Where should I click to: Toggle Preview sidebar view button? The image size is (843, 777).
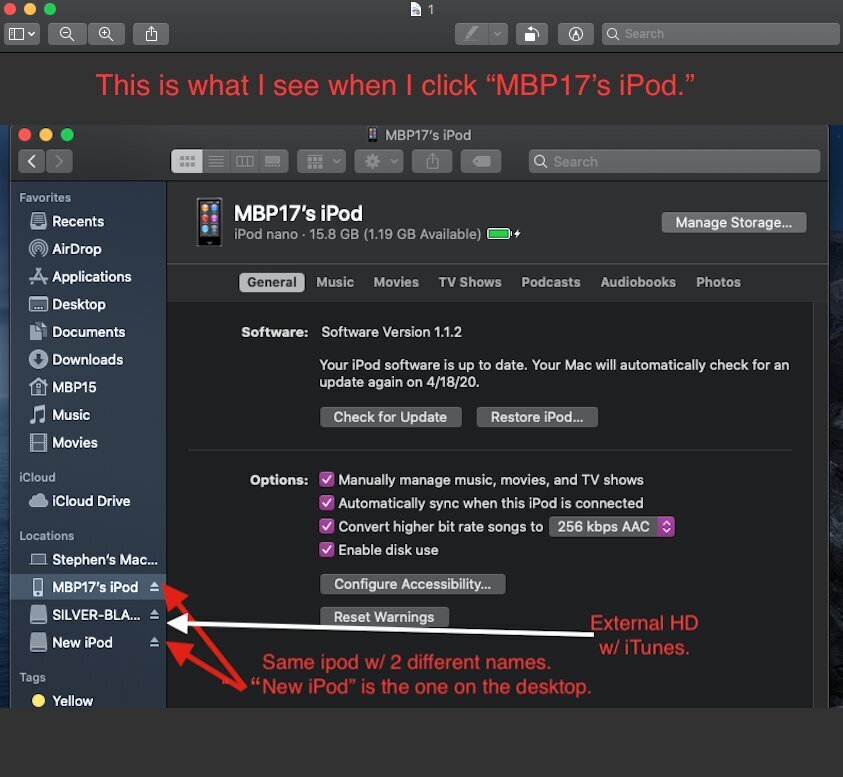point(22,34)
